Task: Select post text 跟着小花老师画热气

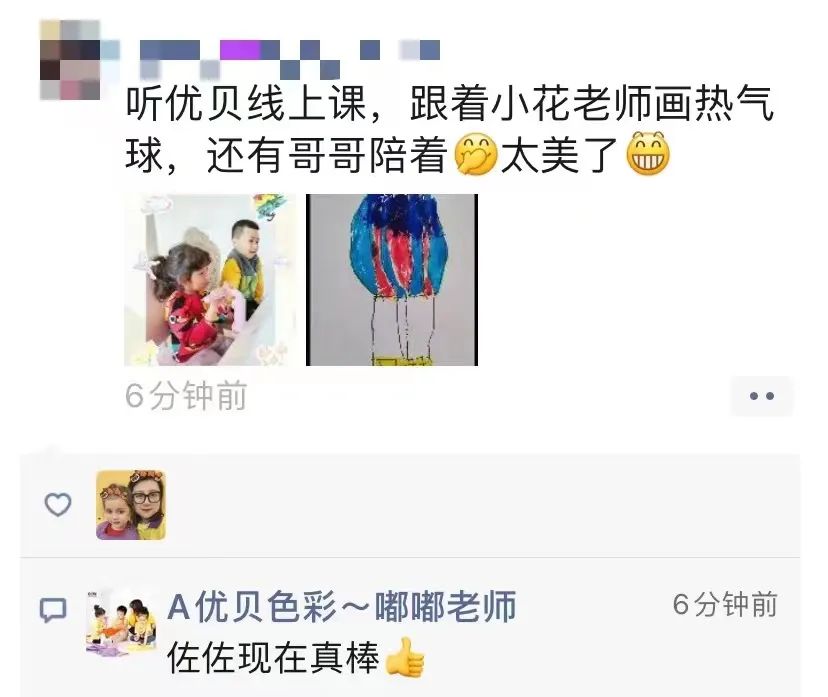Action: coord(591,104)
